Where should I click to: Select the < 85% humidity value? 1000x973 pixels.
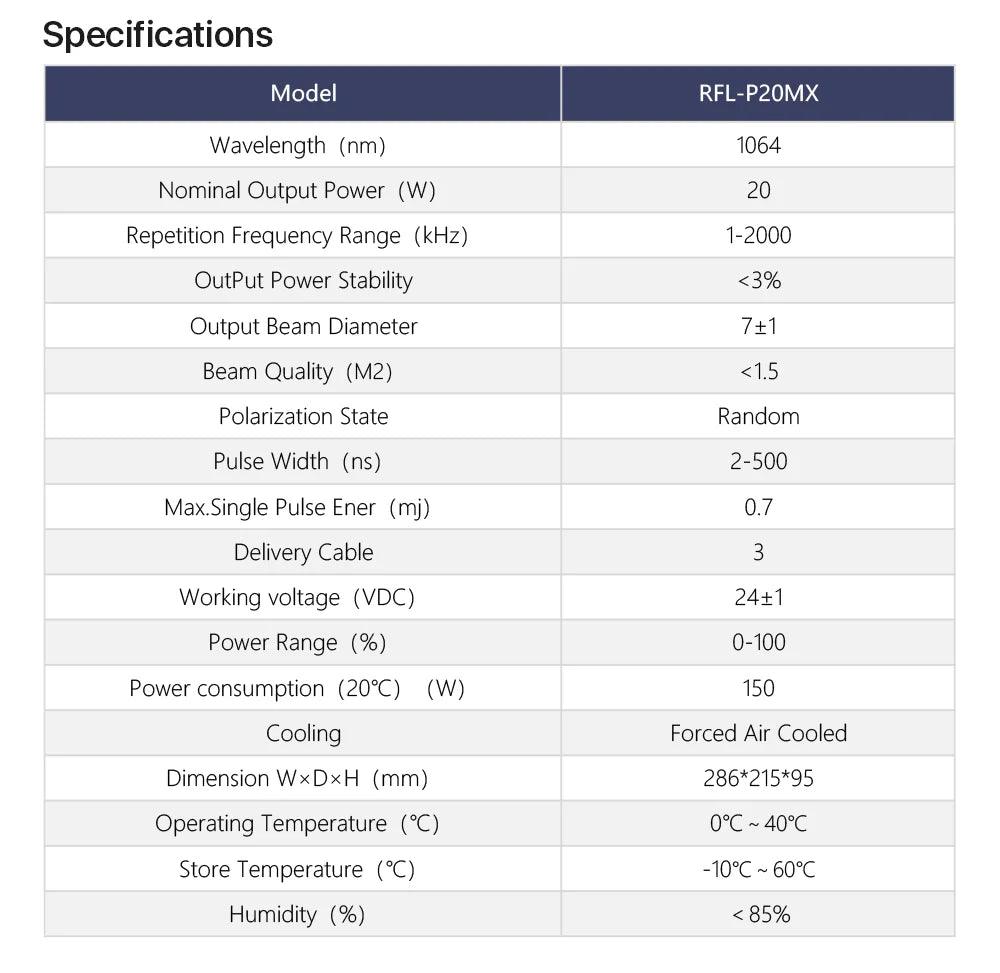pos(758,914)
